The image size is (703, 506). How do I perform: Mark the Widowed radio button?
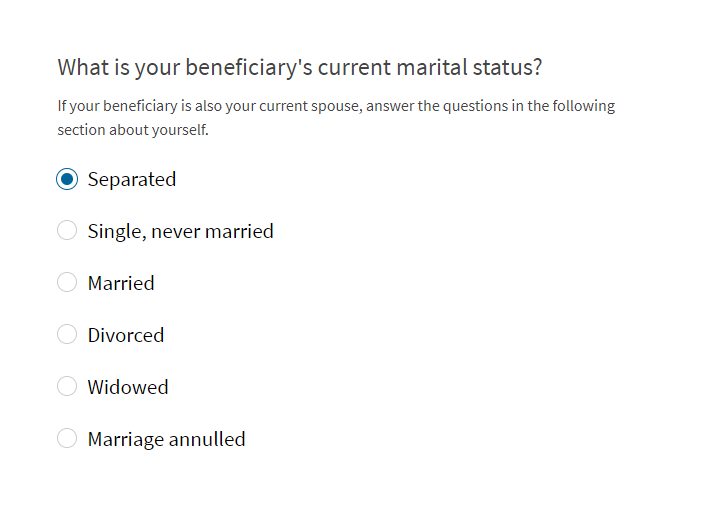(x=67, y=386)
